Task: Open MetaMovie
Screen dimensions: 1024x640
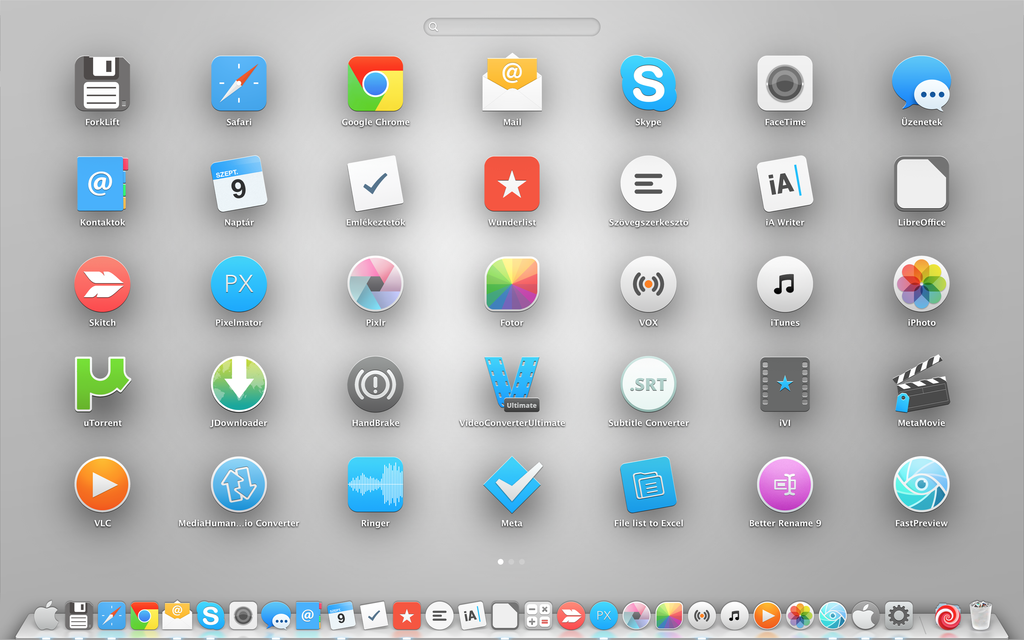Action: pyautogui.click(x=921, y=385)
